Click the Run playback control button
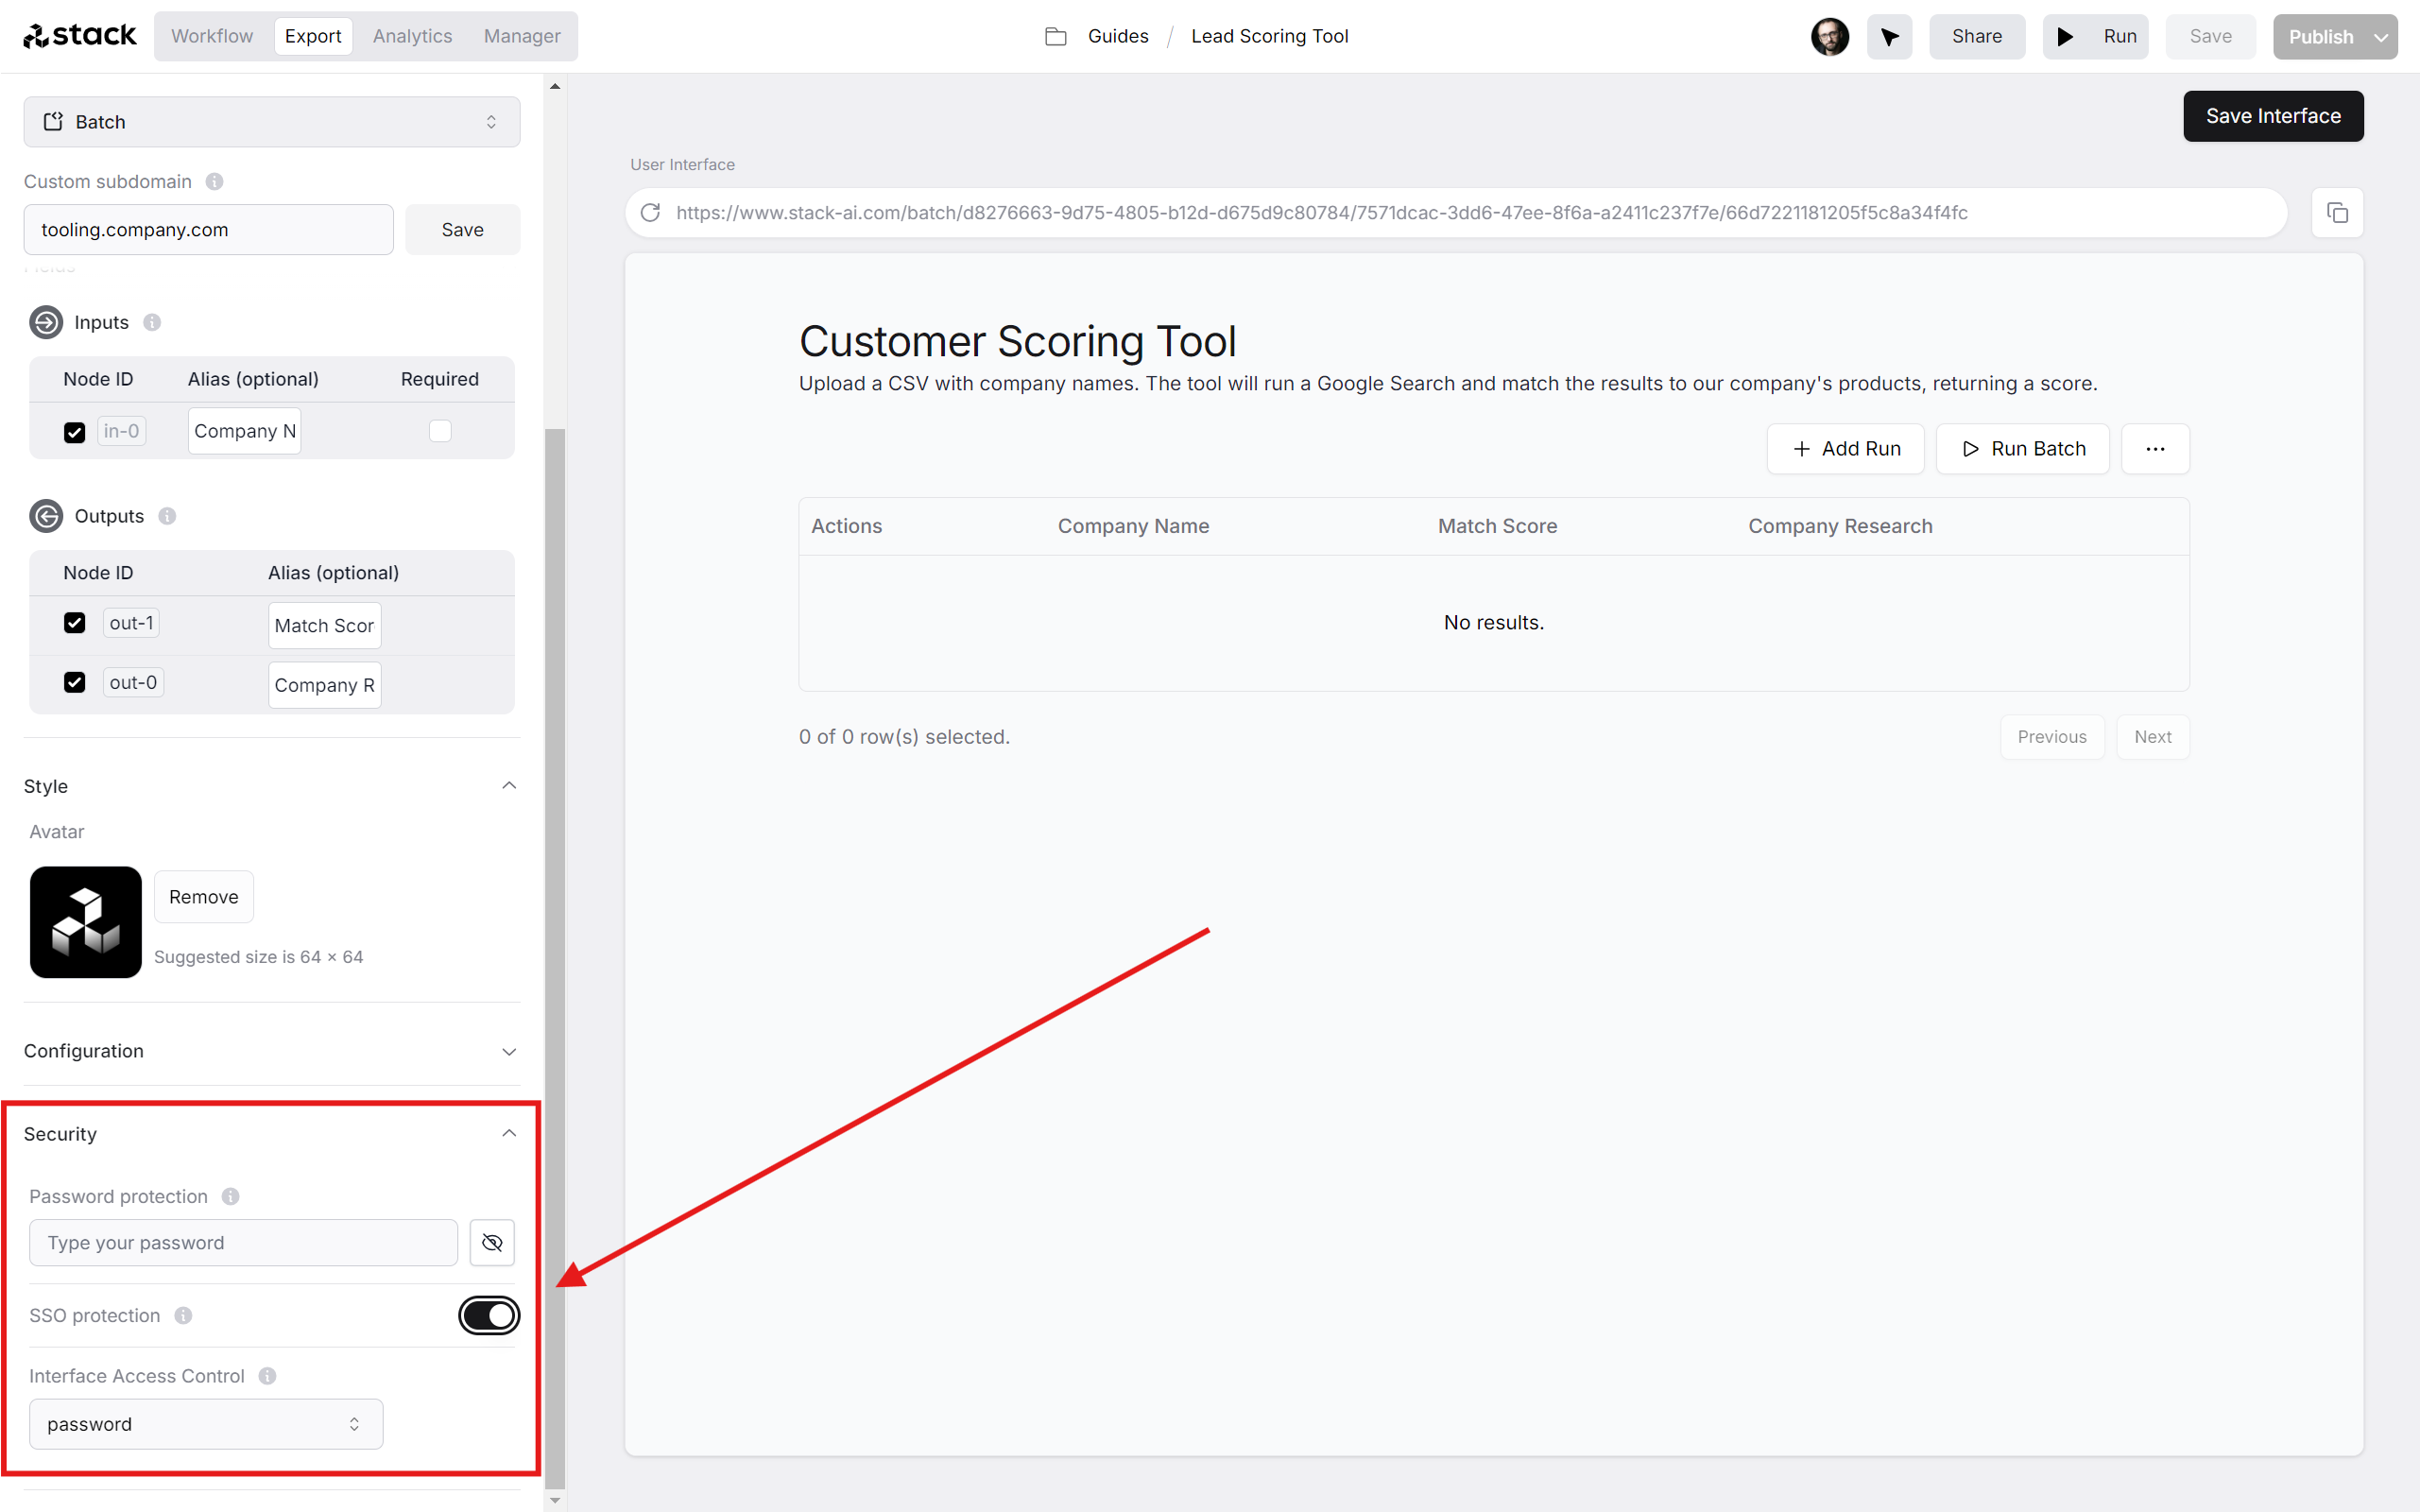The image size is (2420, 1512). (x=2100, y=35)
